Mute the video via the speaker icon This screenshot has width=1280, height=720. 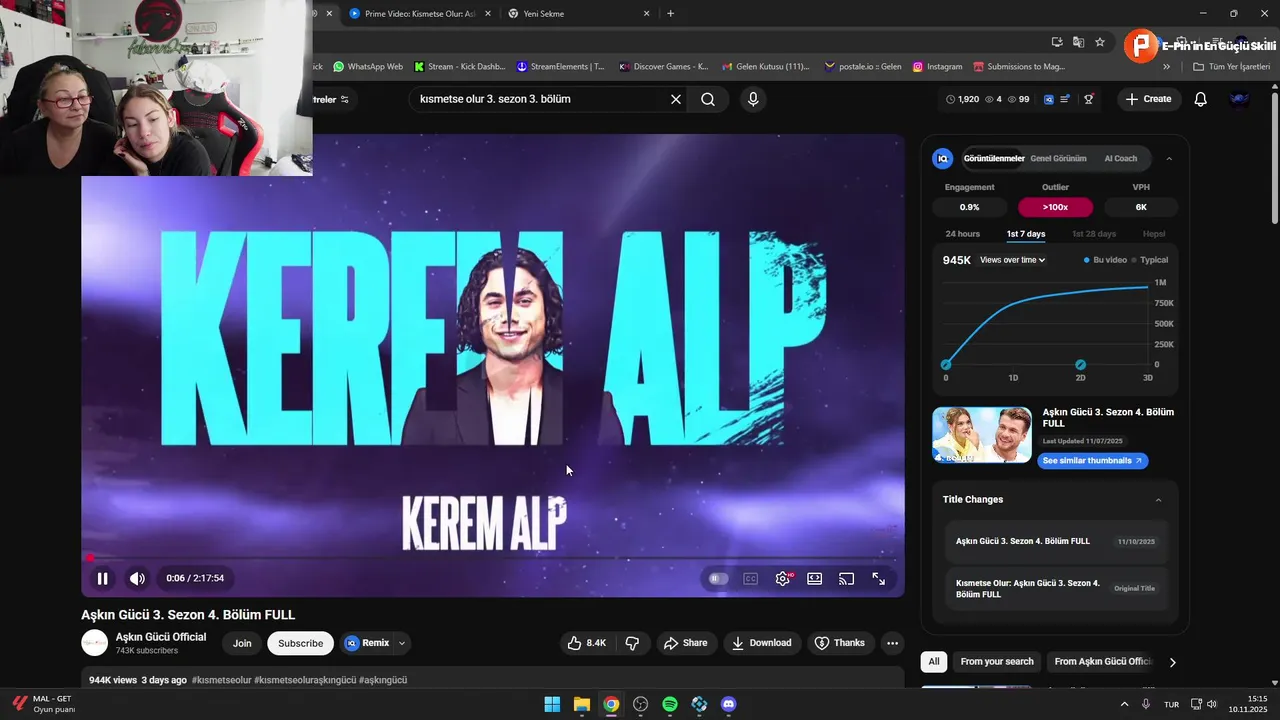(x=137, y=578)
